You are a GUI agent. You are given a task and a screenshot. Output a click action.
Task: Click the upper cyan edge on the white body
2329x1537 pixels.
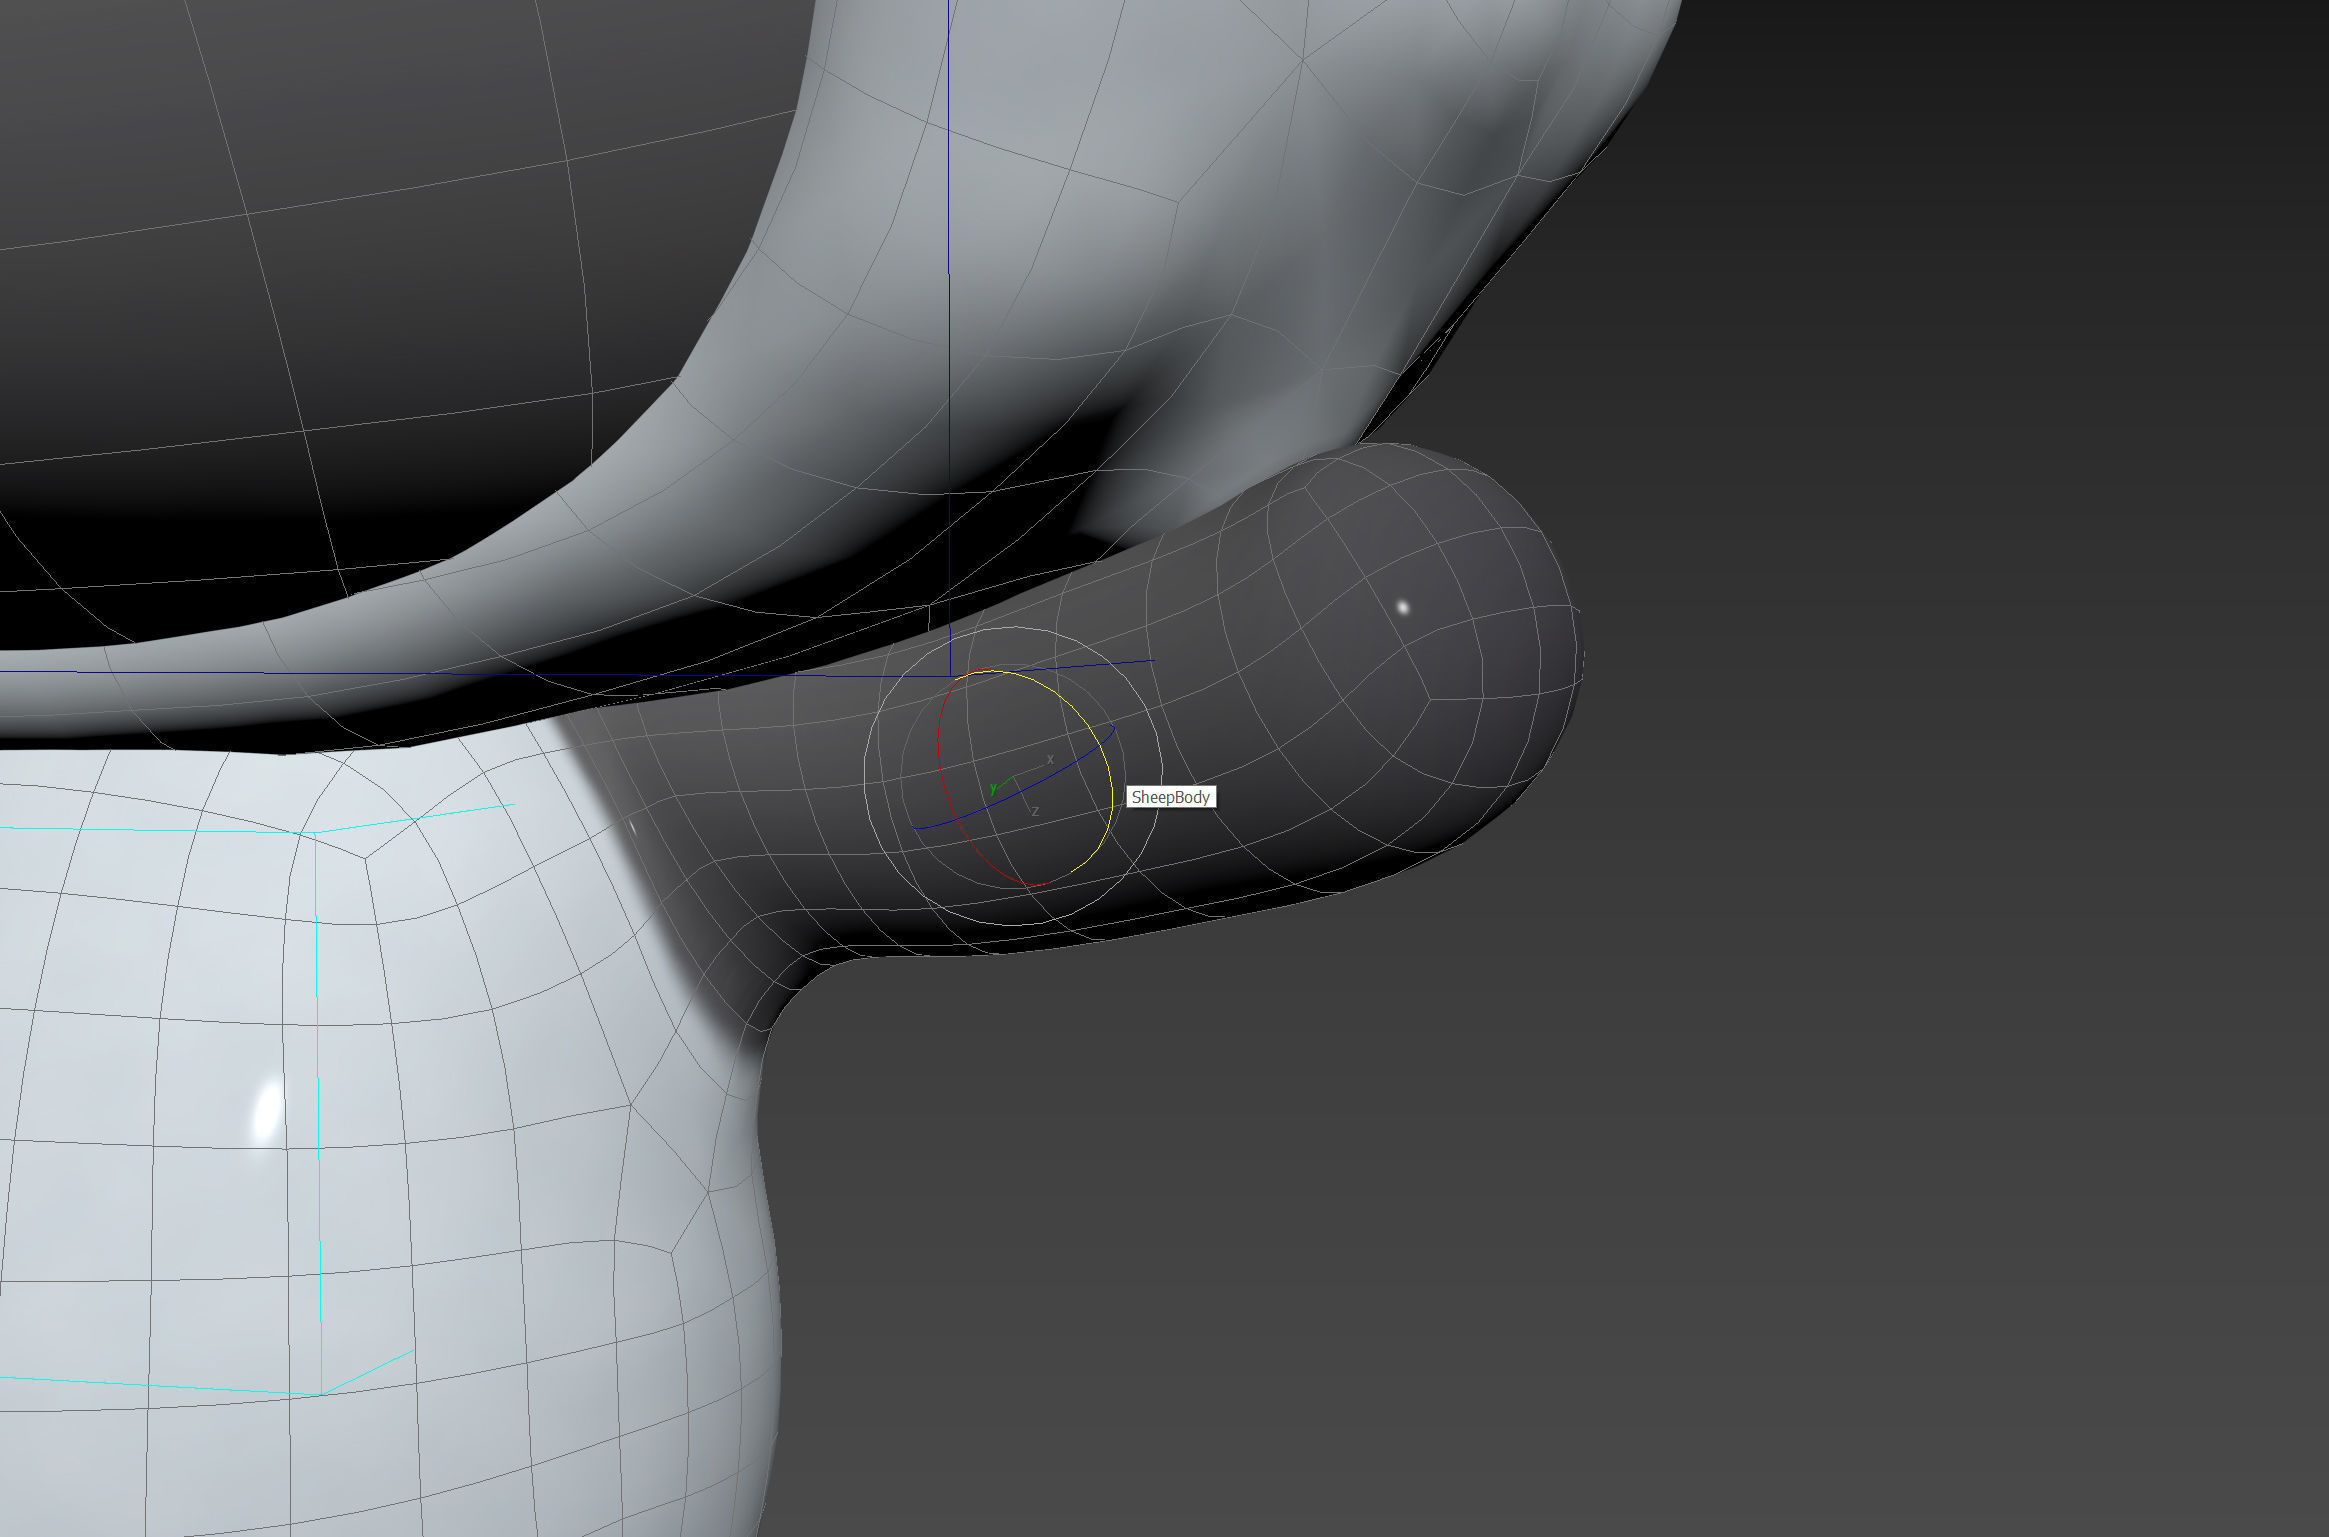point(150,830)
